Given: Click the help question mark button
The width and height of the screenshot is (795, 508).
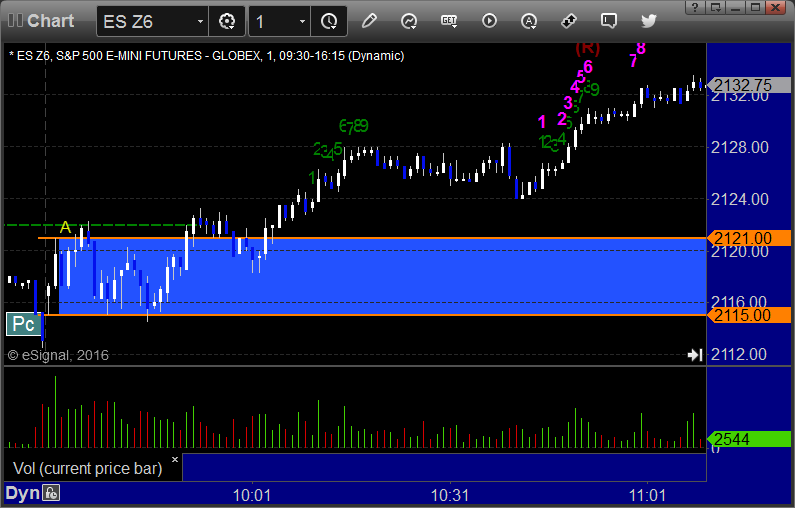Looking at the screenshot, I should [695, 7].
